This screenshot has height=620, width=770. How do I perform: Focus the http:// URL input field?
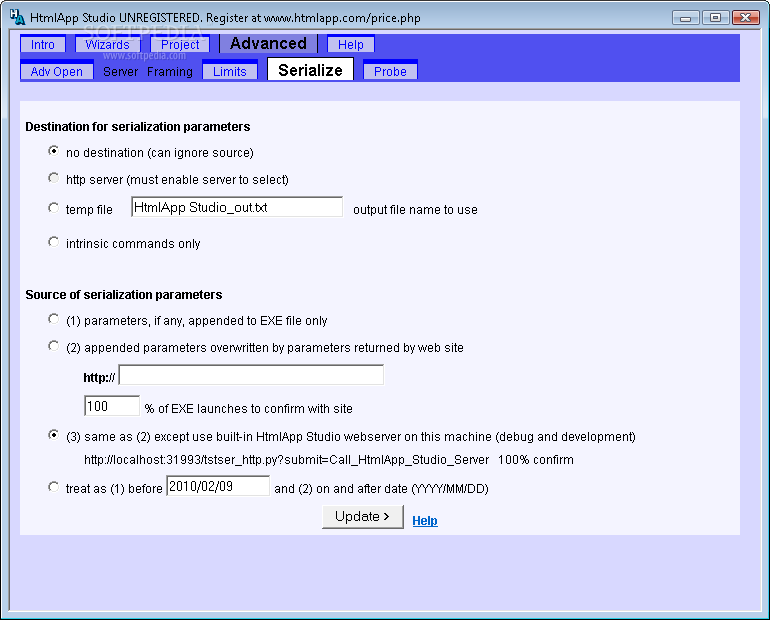click(x=251, y=376)
